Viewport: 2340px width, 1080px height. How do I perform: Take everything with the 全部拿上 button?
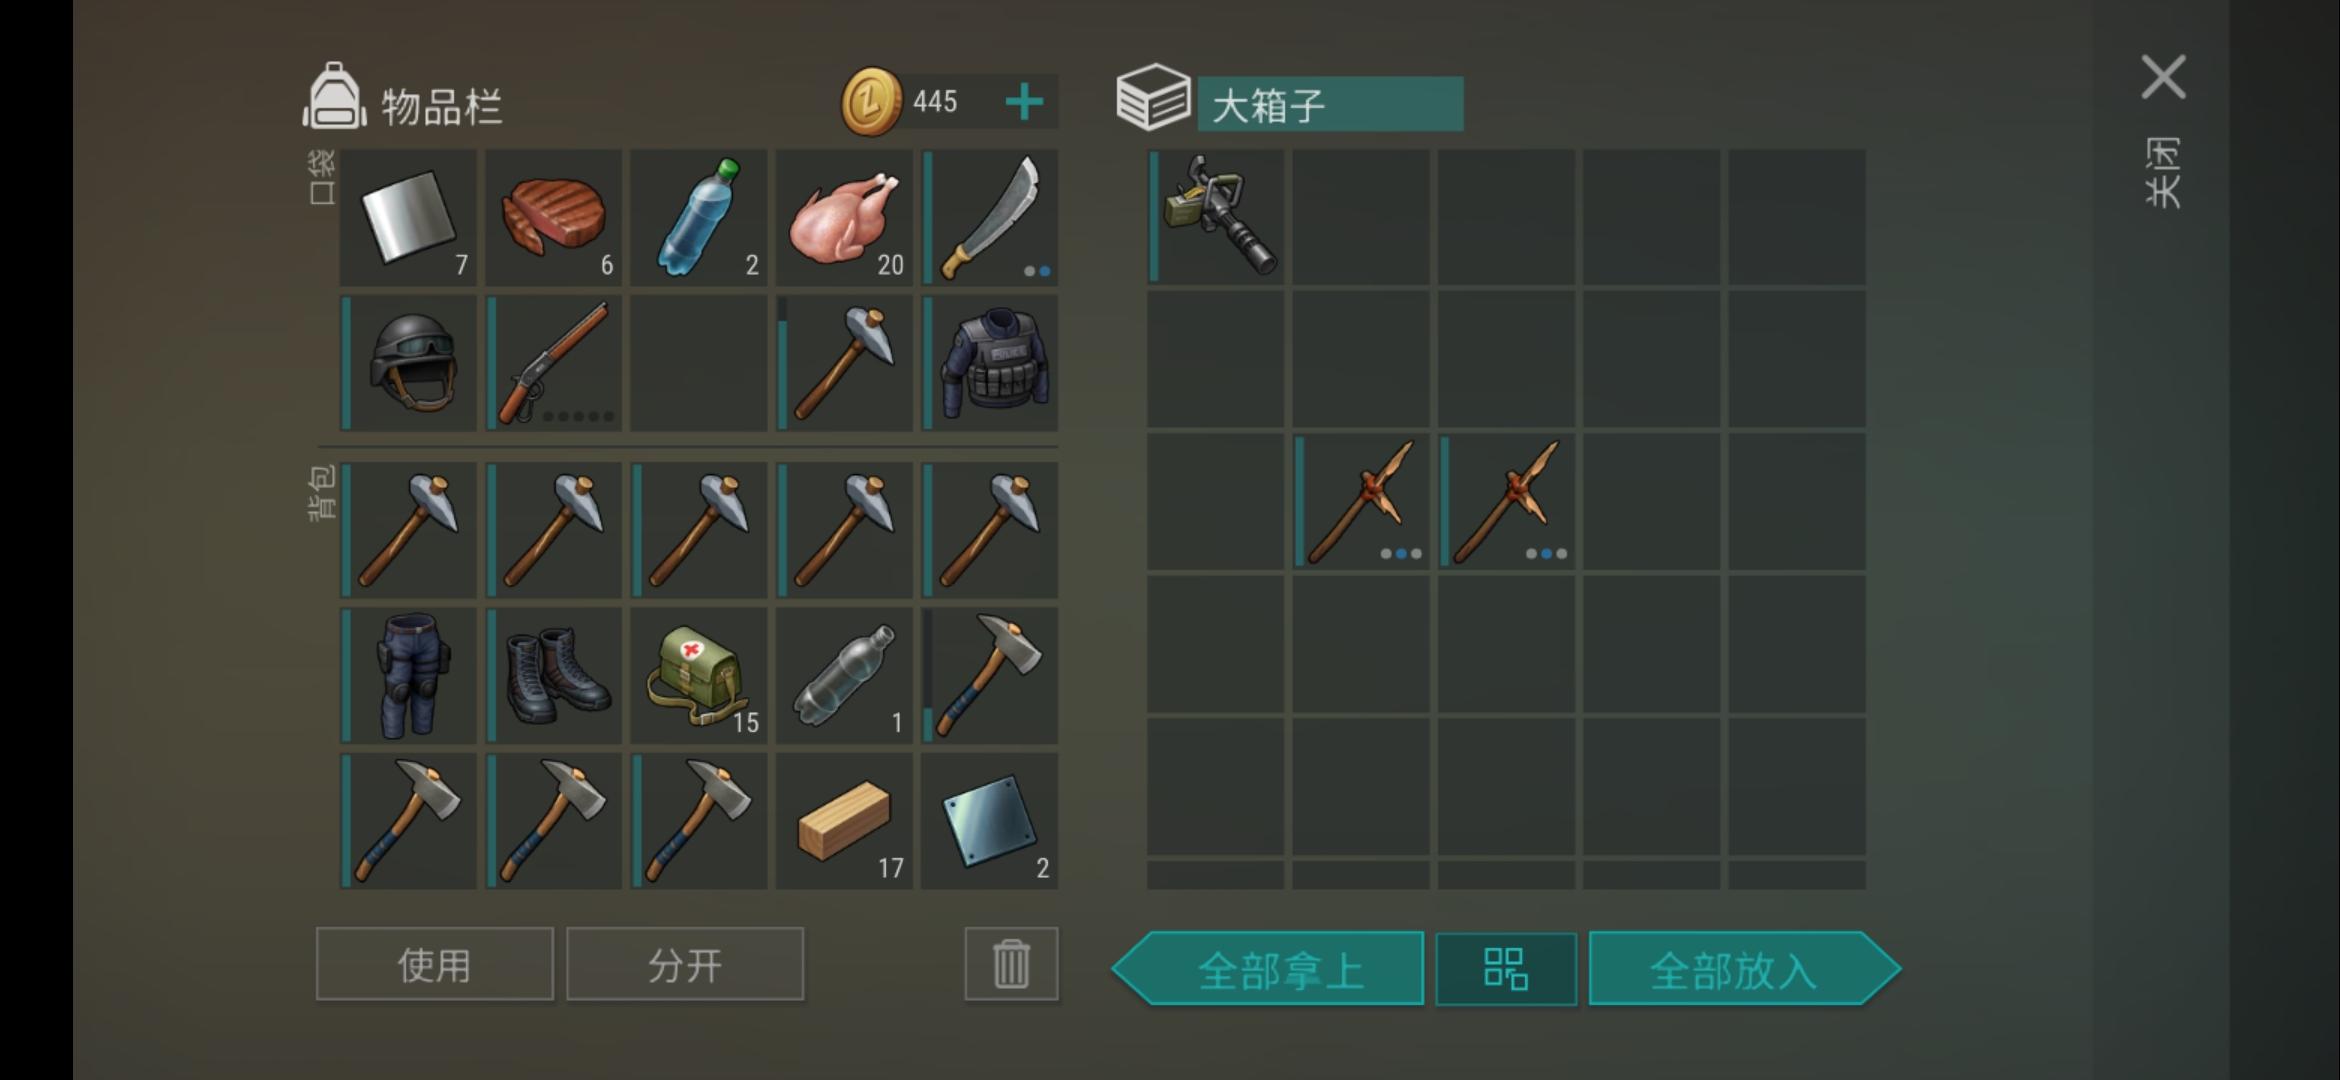1268,968
